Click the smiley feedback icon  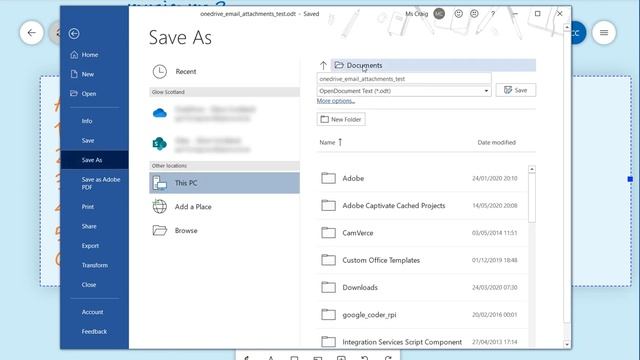[x=459, y=14]
